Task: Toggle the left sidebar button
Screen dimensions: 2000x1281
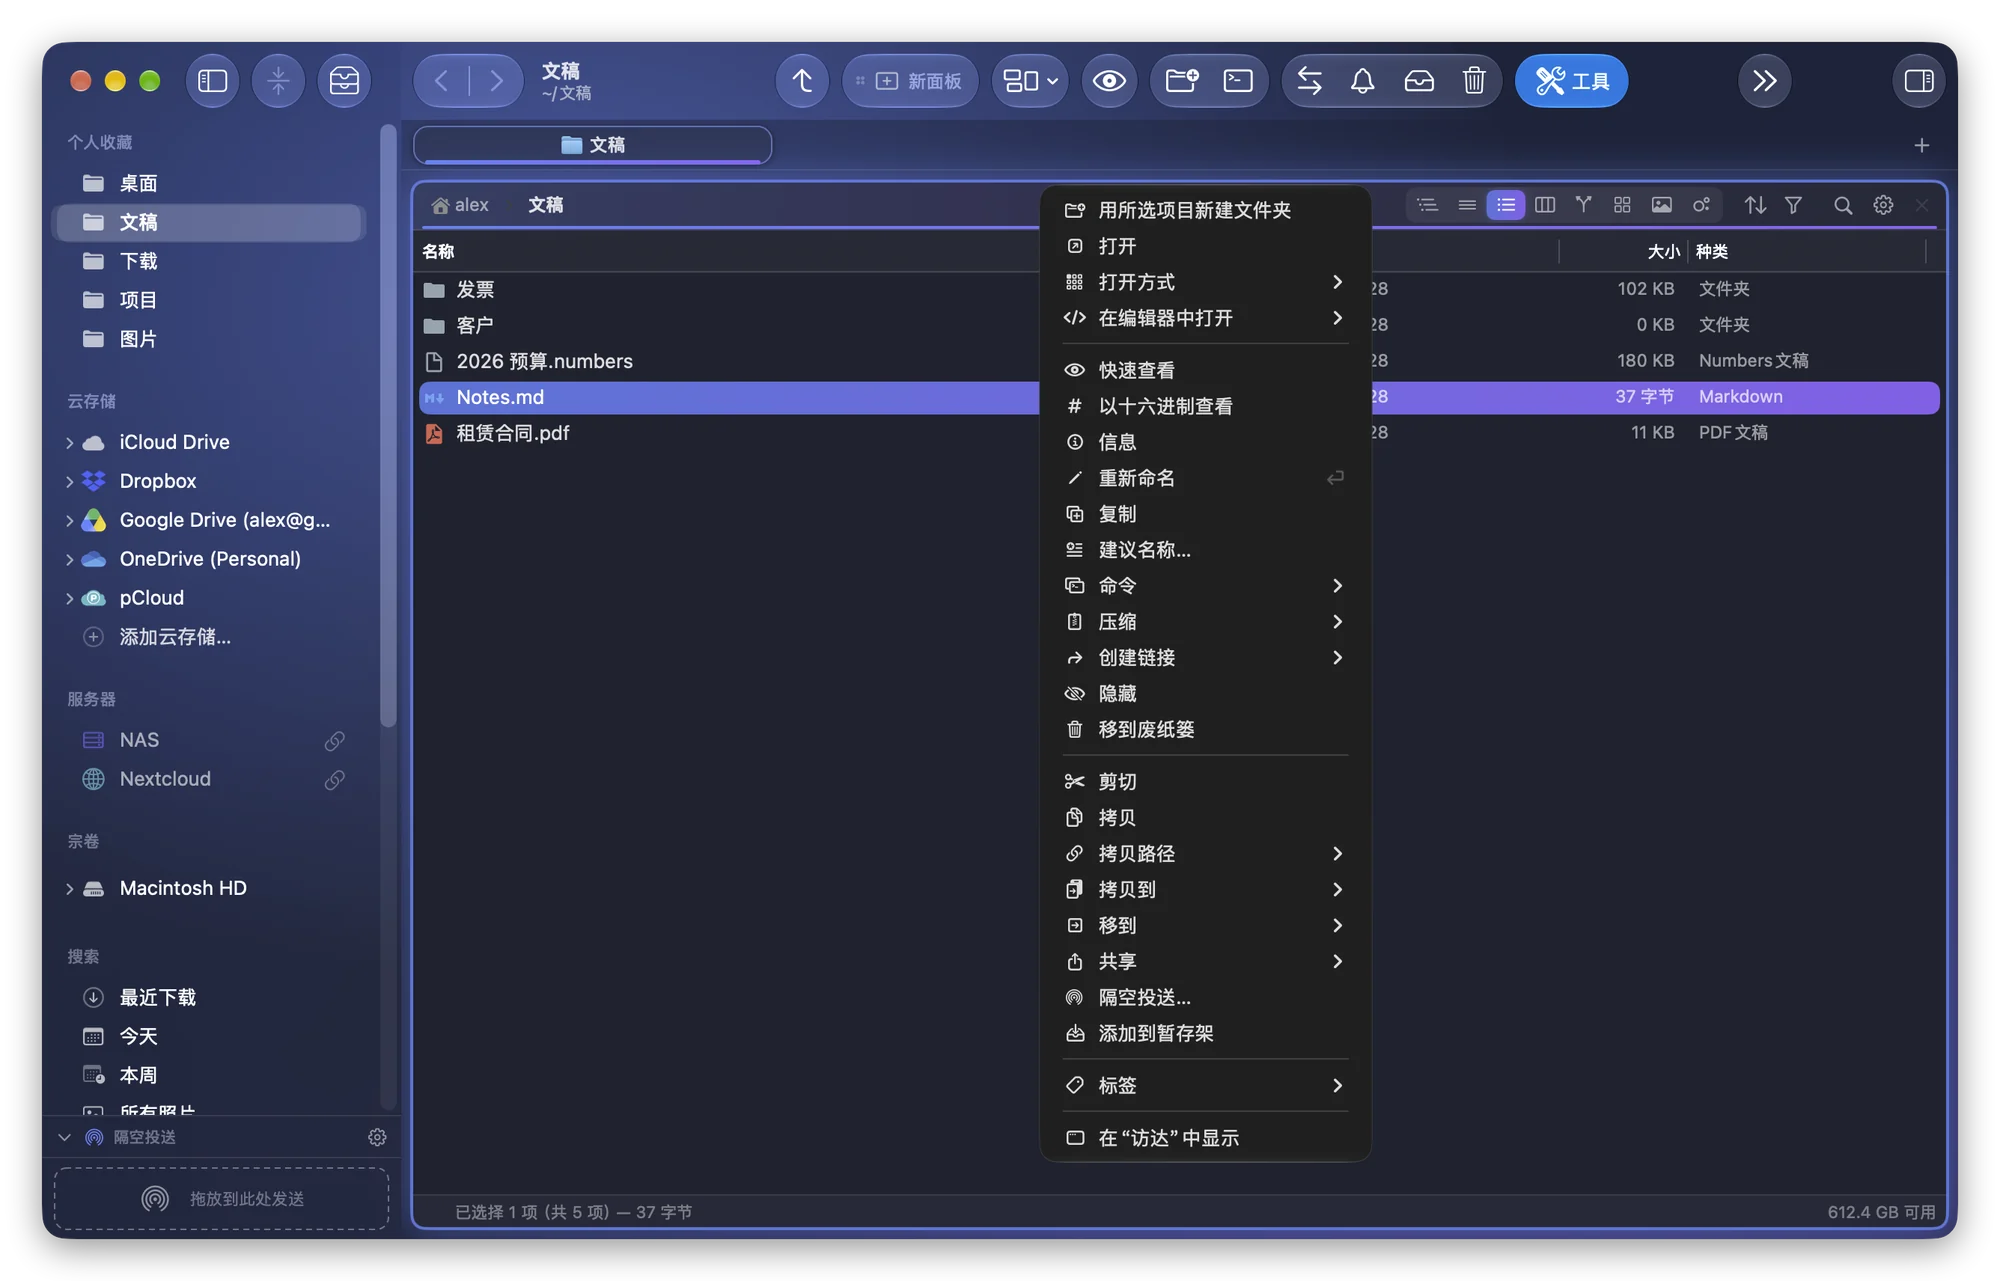Action: 213,81
